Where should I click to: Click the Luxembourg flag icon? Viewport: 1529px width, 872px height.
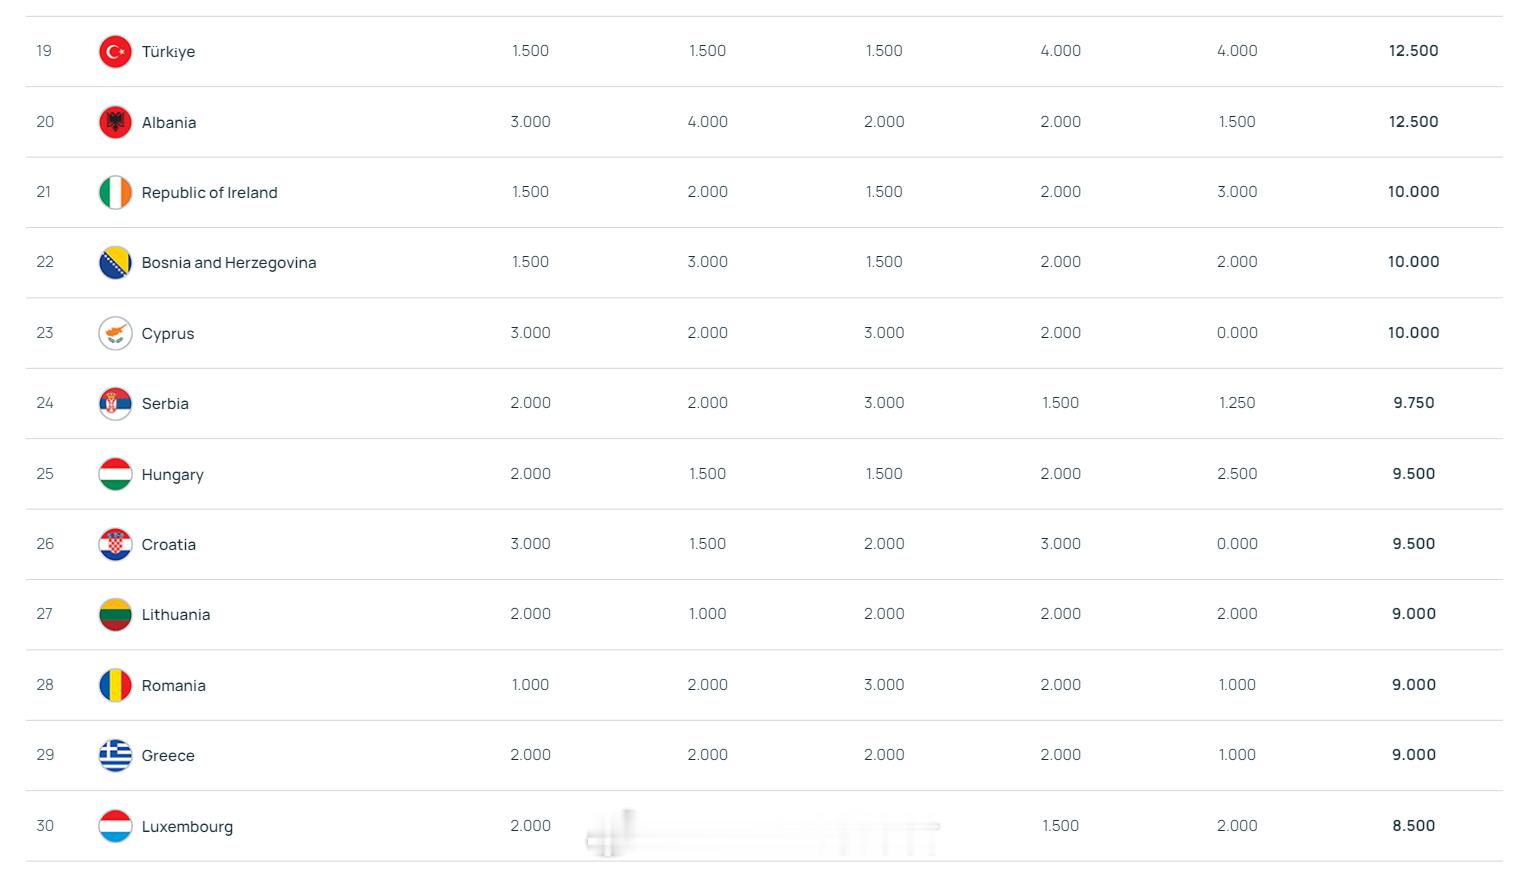[115, 826]
